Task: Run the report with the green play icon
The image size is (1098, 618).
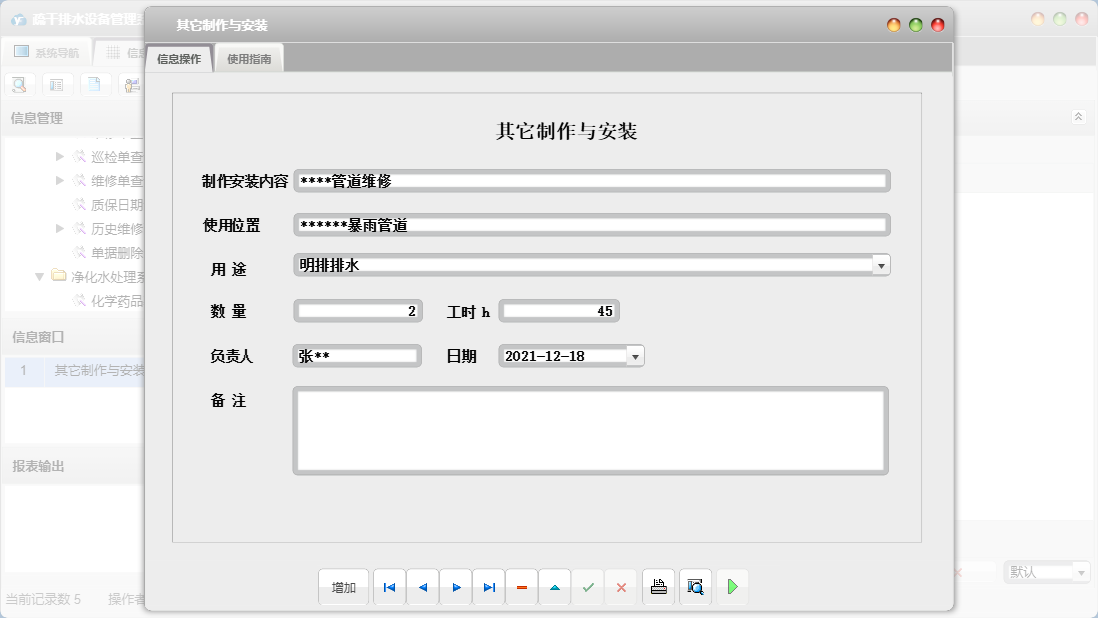Action: click(x=732, y=587)
